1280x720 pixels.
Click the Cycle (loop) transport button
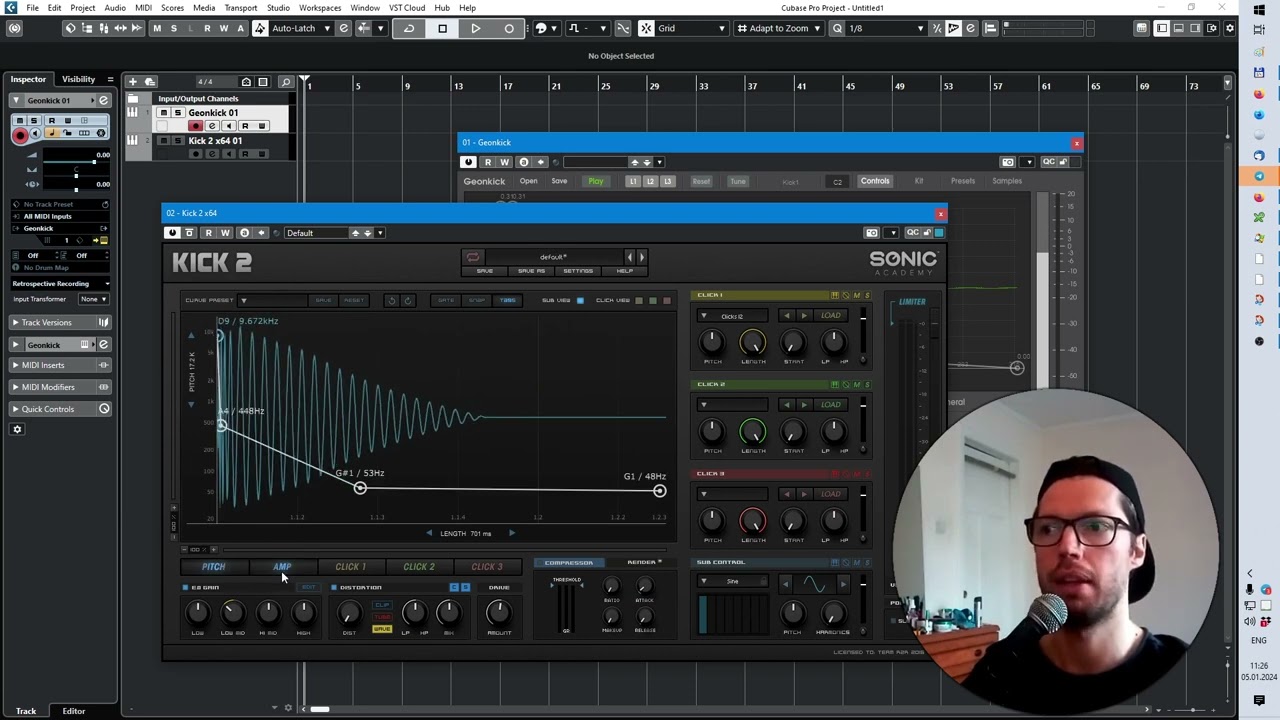tap(409, 28)
